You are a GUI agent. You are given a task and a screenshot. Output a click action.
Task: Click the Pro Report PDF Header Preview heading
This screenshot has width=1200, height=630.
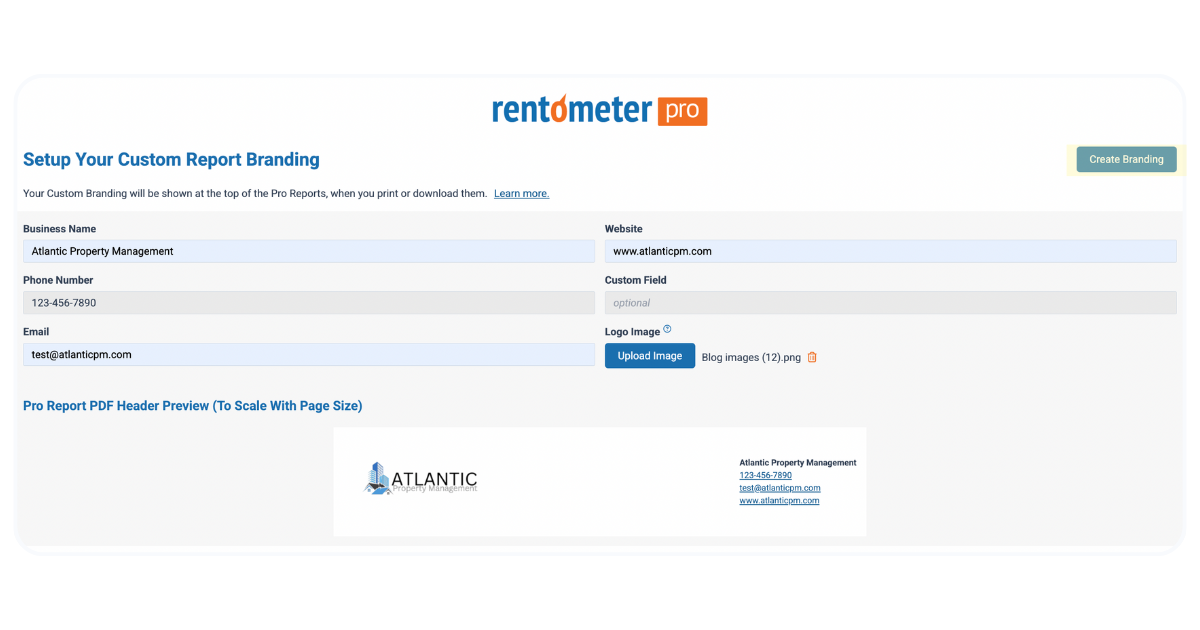pyautogui.click(x=192, y=406)
